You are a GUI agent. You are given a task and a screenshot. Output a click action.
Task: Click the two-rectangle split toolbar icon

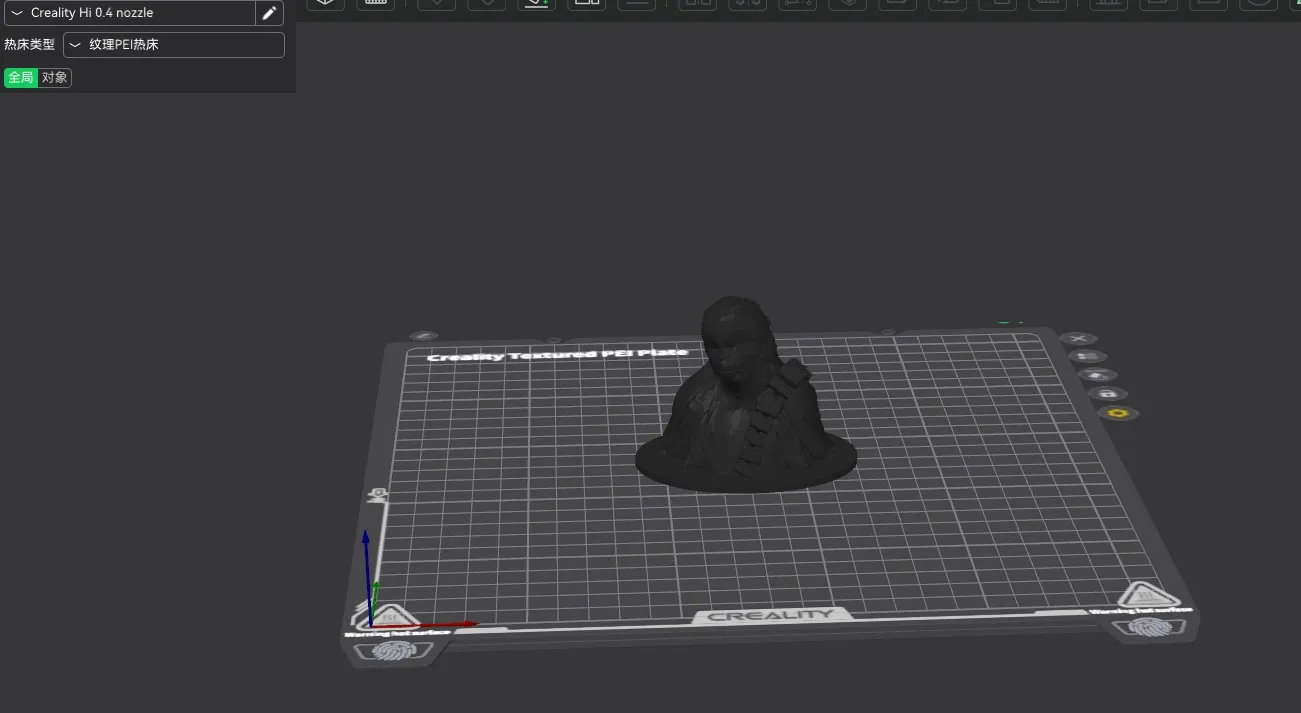coord(586,3)
